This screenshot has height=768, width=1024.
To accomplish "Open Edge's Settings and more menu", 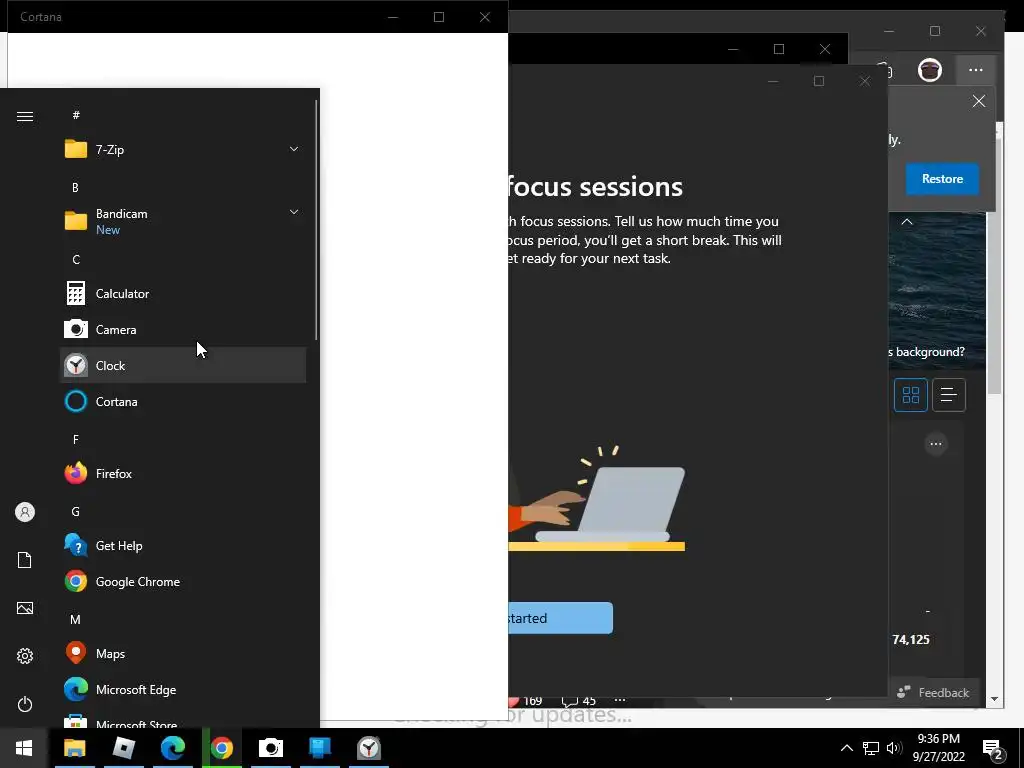I will 976,70.
